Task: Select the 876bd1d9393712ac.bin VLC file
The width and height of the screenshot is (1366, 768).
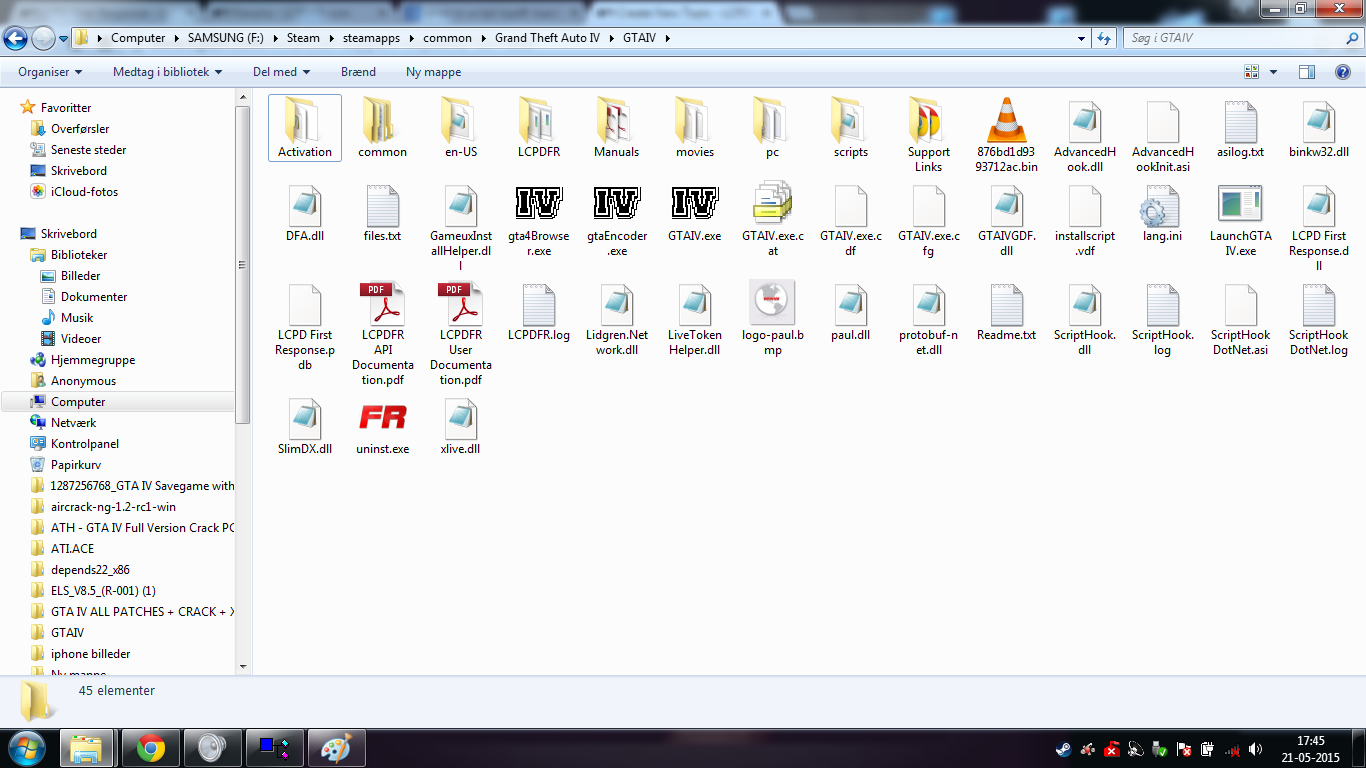Action: [x=1007, y=135]
